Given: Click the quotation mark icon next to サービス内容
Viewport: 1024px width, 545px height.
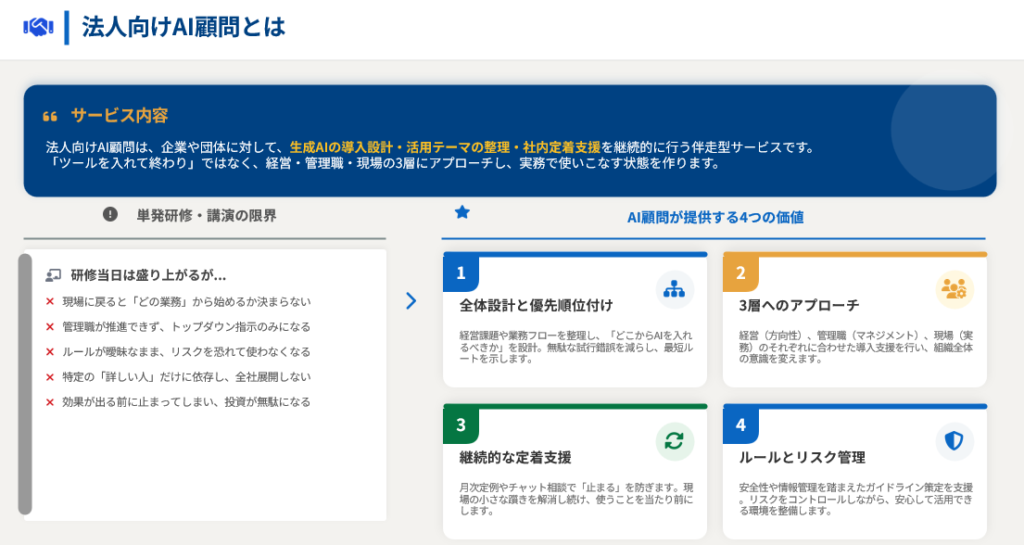Looking at the screenshot, I should (50, 116).
